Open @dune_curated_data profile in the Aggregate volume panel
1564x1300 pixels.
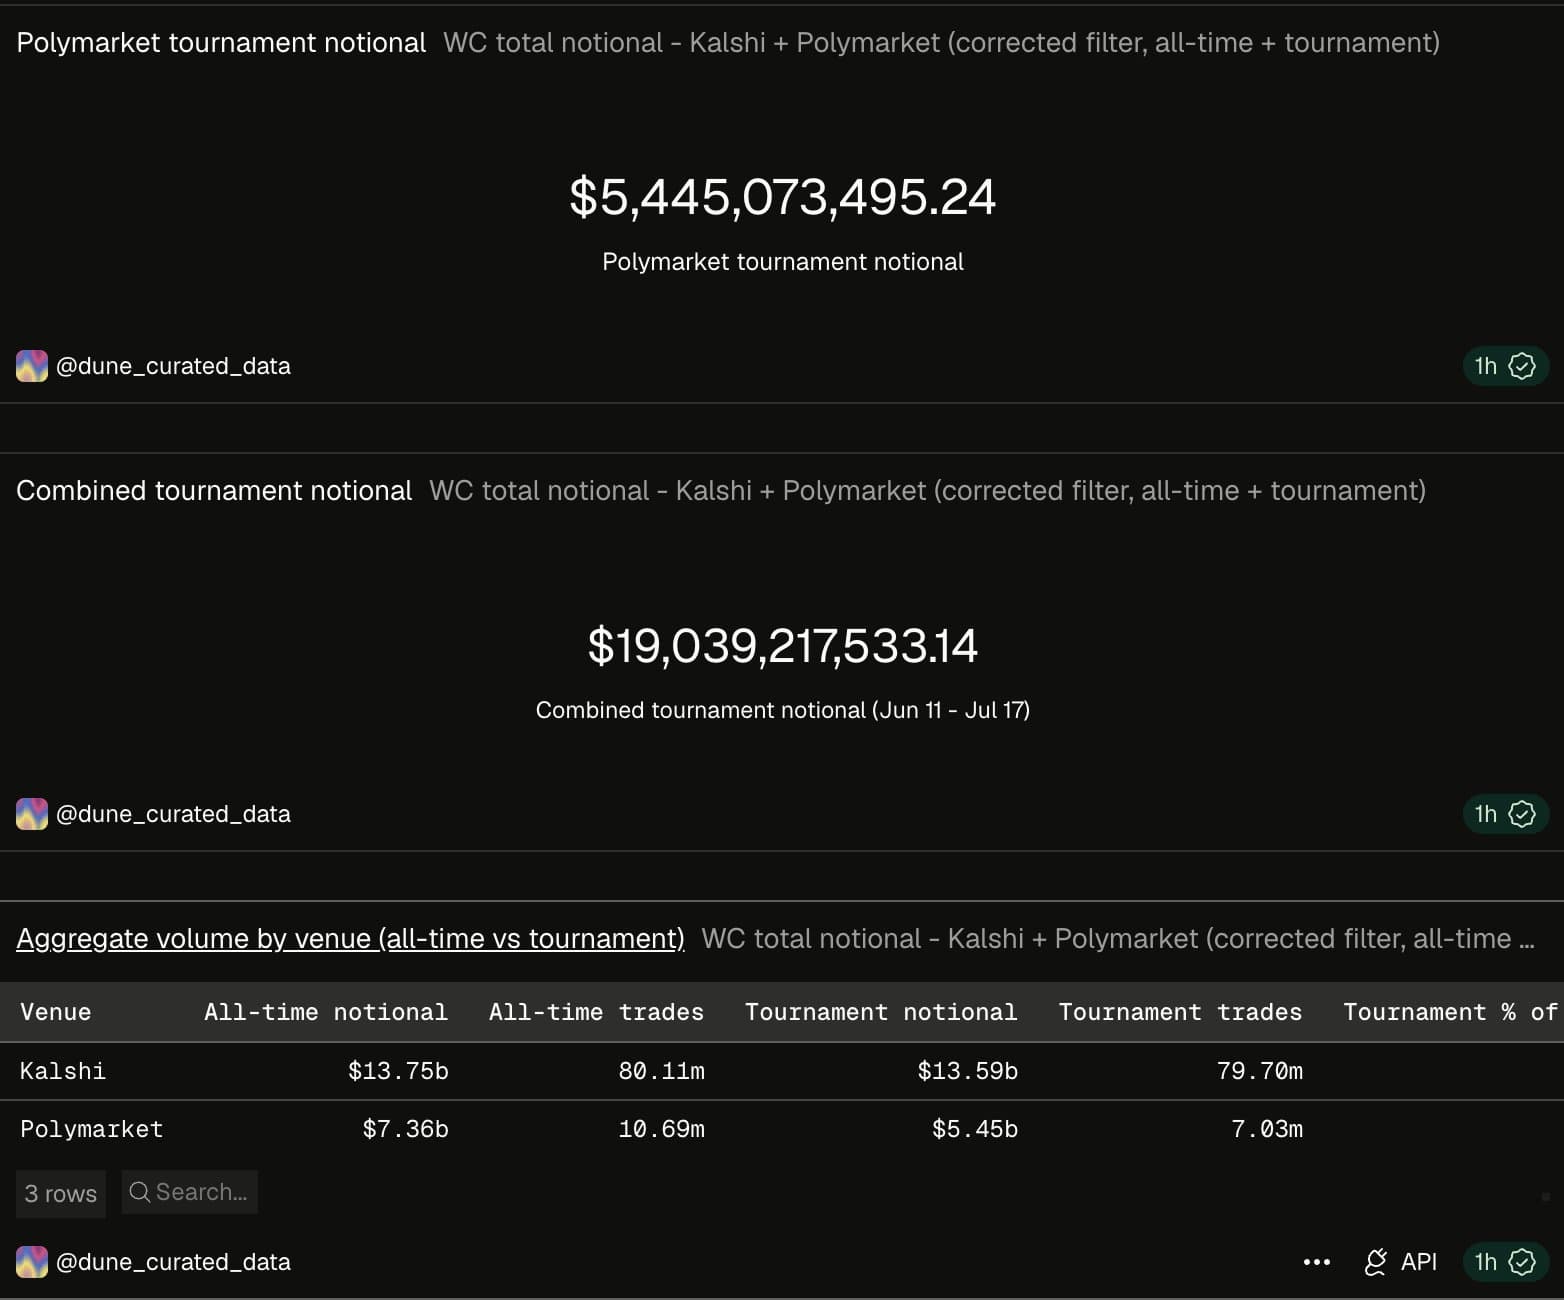pos(173,1262)
